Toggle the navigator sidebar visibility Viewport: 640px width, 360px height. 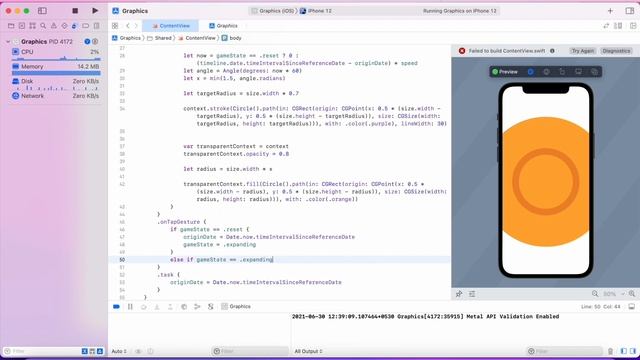42,11
